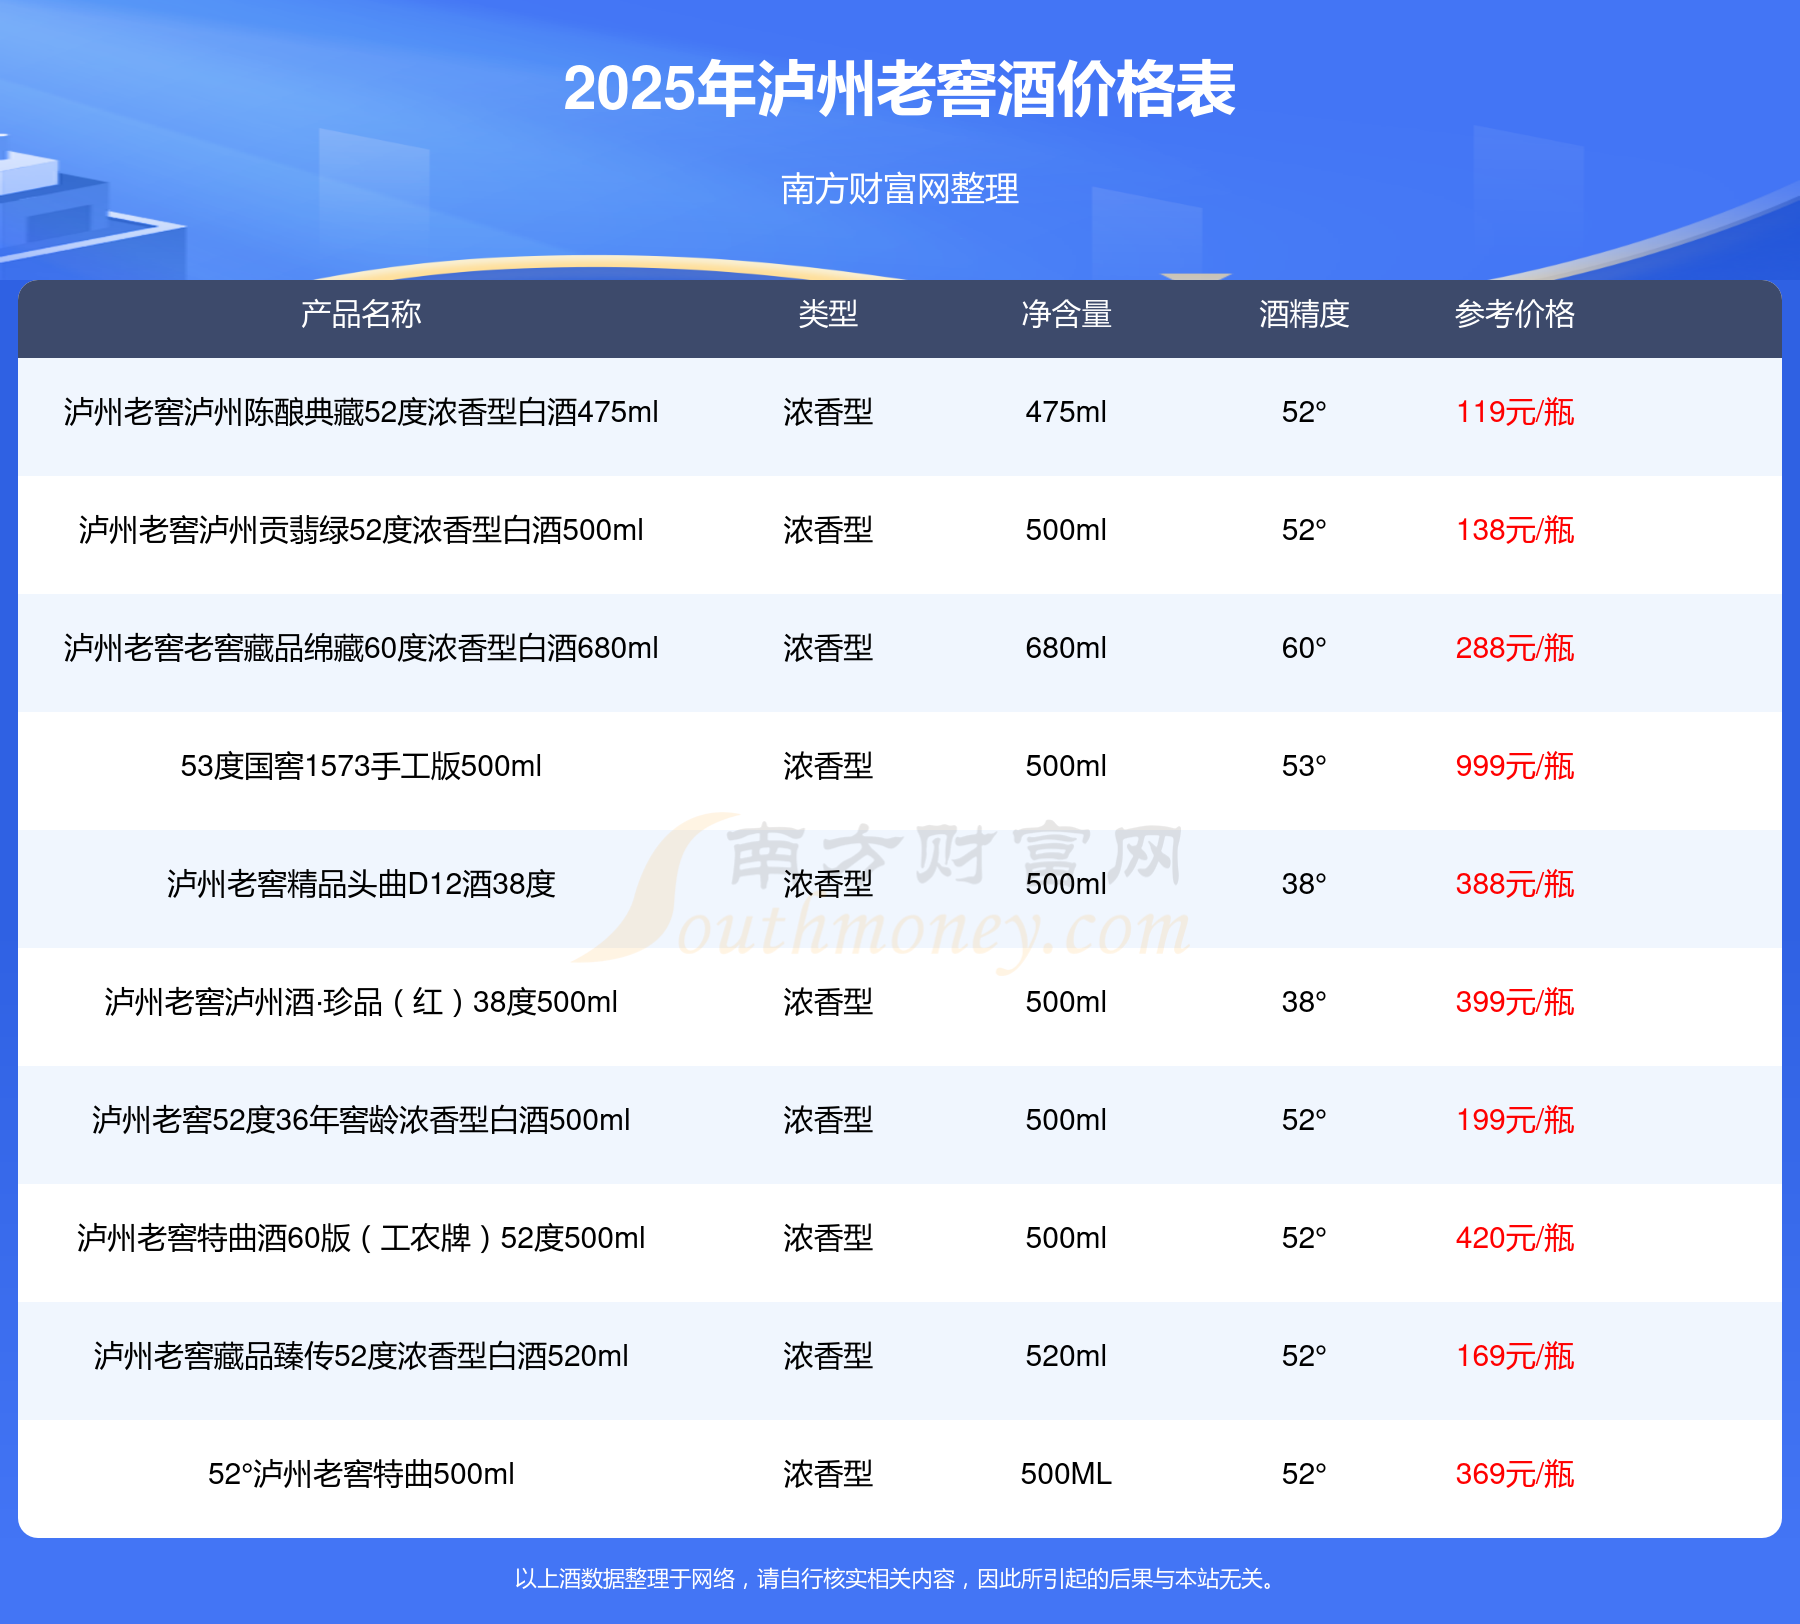
Task: Click product name "泸州老窖泸州酒·珍品（红）38度500ml"
Action: click(x=361, y=1002)
